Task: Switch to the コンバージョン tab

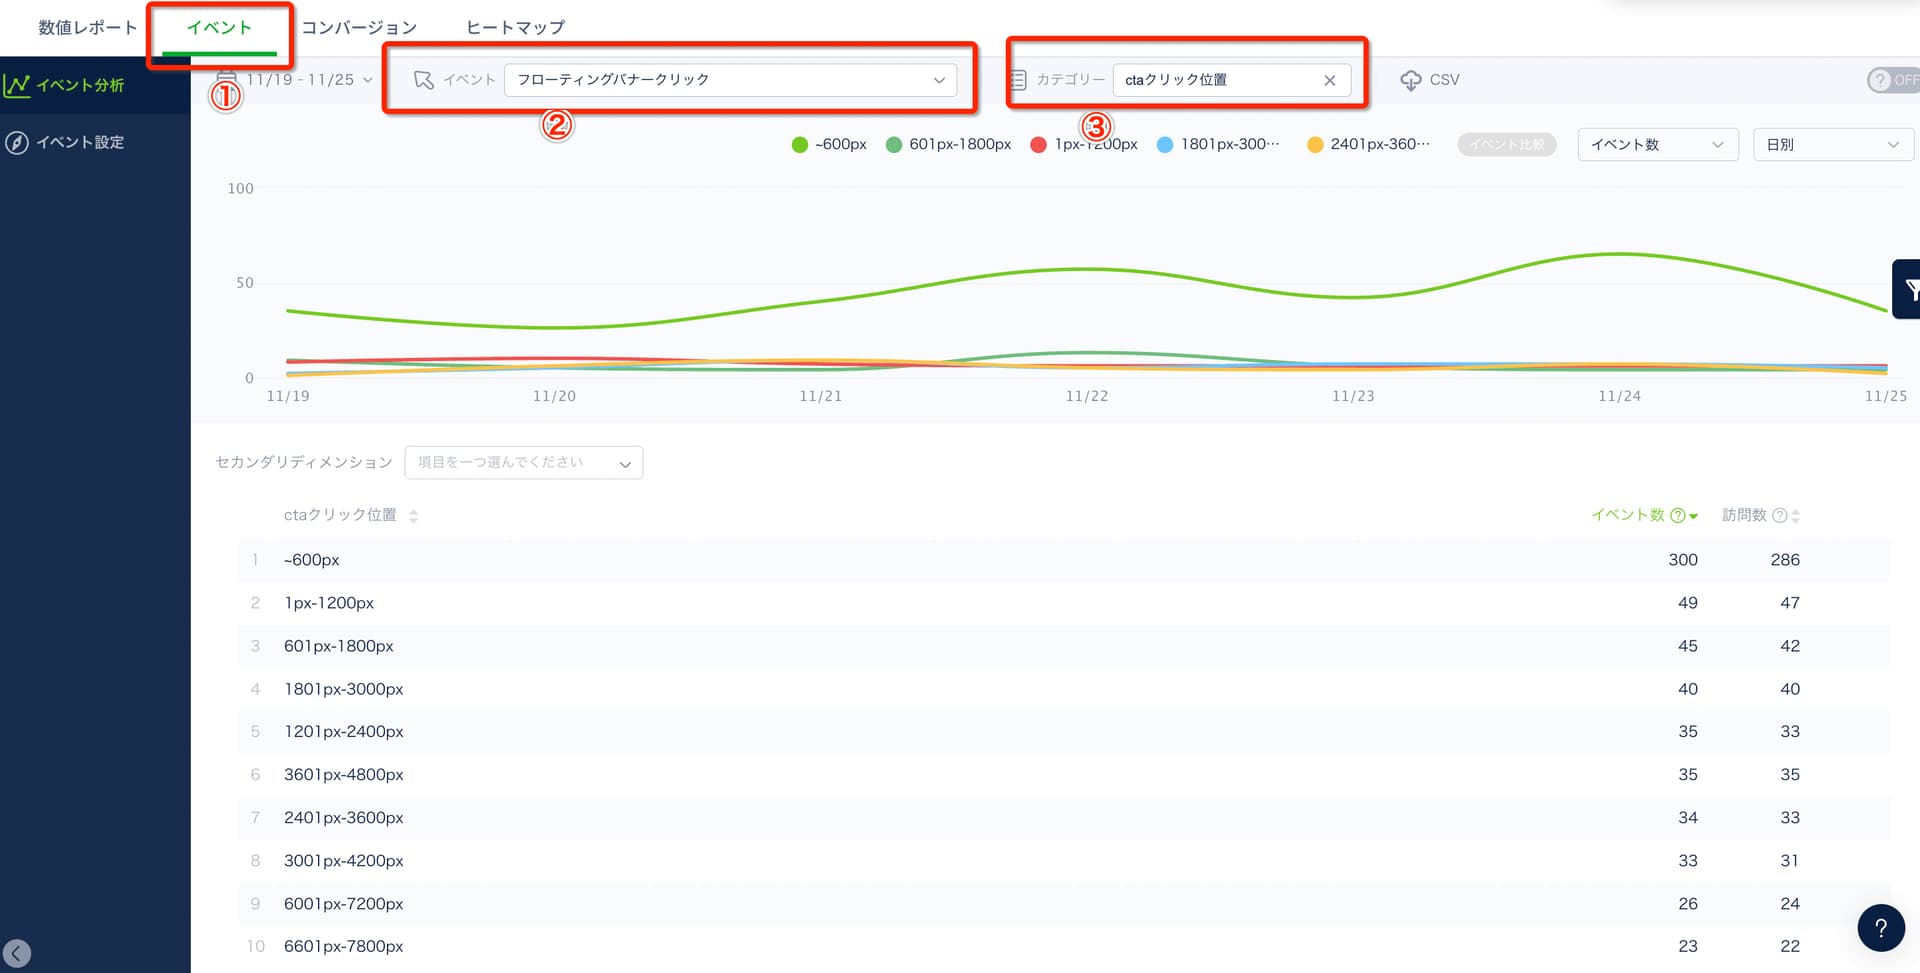Action: [359, 28]
